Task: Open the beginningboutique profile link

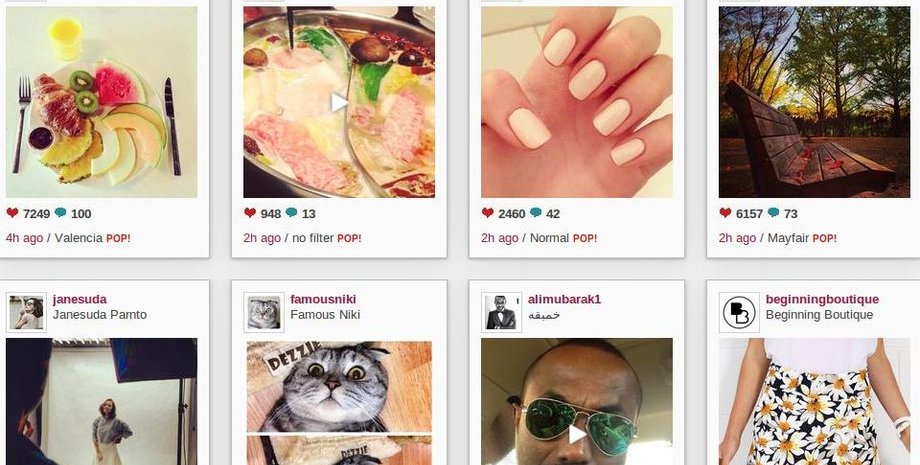Action: (x=822, y=299)
